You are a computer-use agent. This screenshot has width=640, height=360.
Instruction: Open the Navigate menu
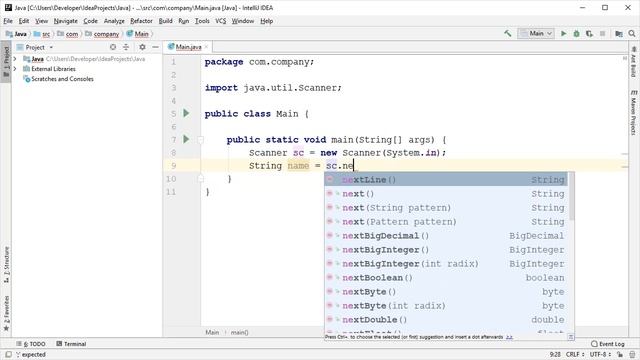click(65, 21)
